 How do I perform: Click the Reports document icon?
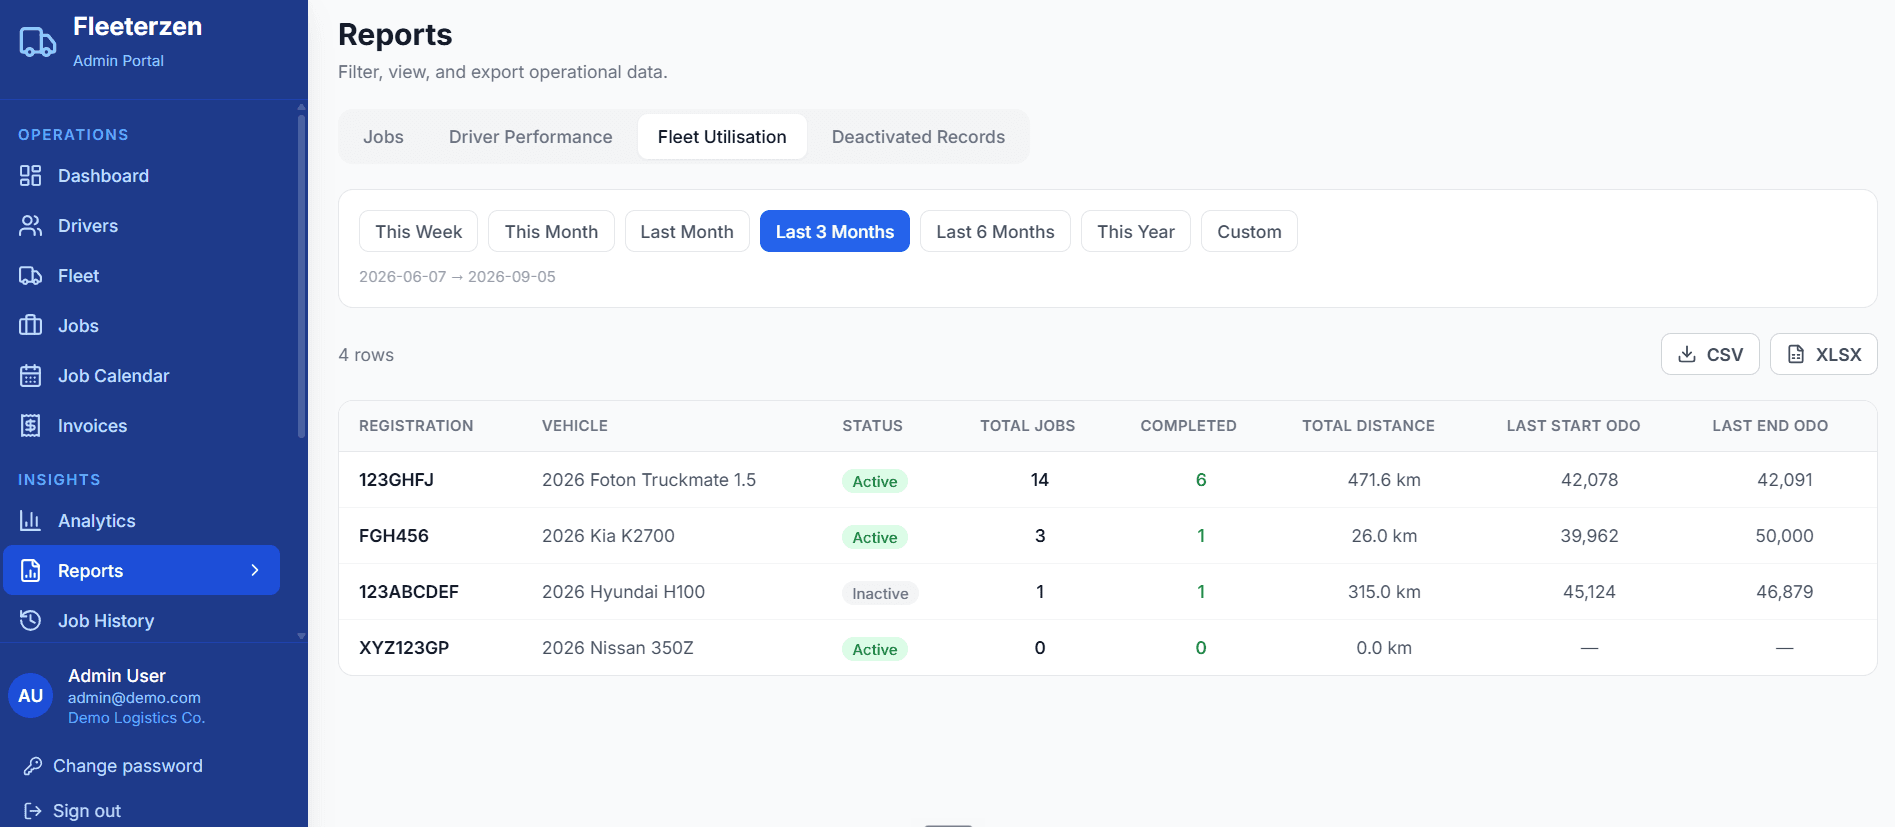click(x=31, y=571)
